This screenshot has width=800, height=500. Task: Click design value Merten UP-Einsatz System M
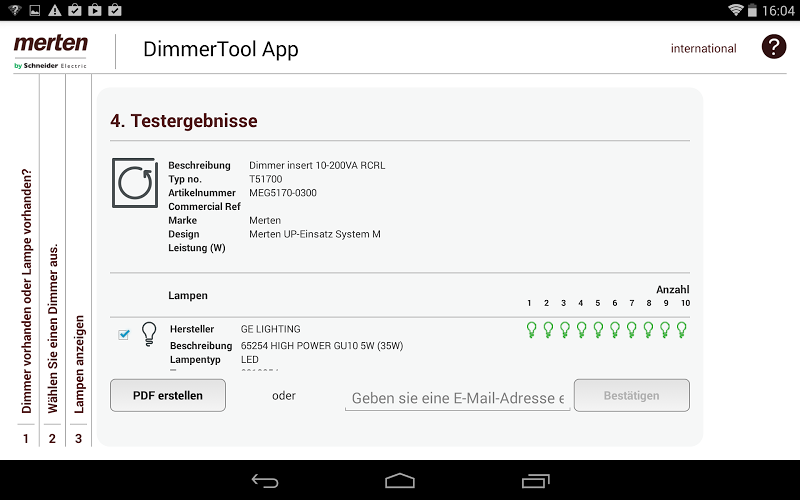(x=315, y=234)
